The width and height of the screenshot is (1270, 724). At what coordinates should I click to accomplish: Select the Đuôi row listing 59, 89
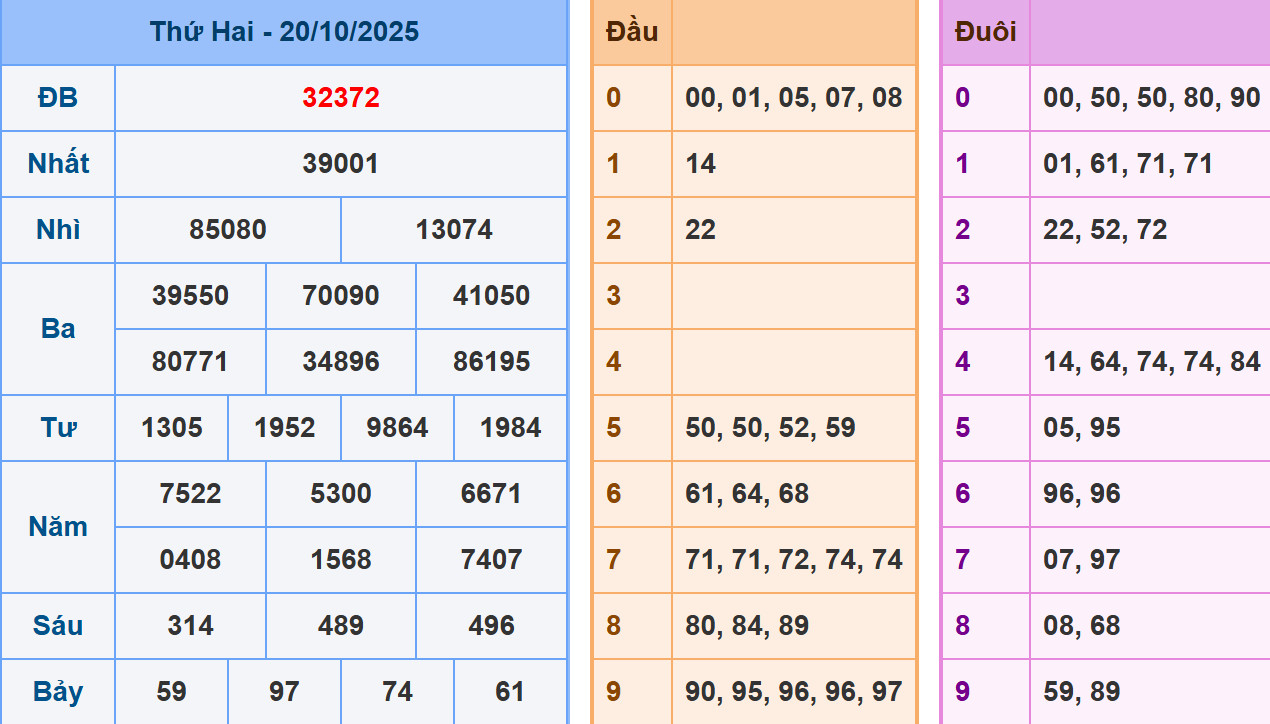coord(1081,692)
